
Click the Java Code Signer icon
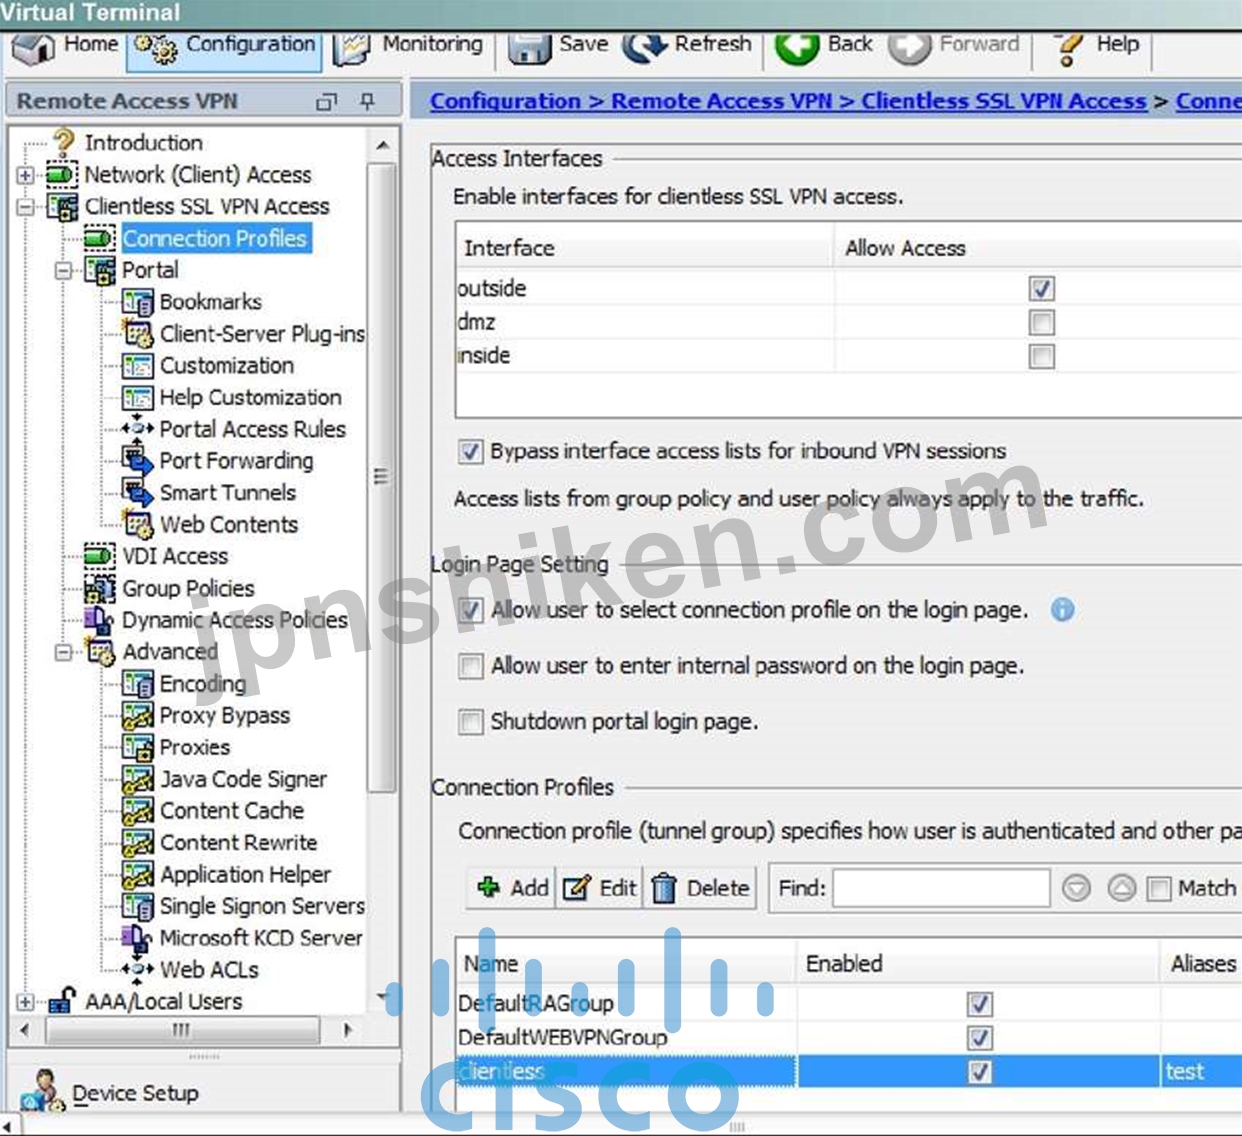point(137,779)
